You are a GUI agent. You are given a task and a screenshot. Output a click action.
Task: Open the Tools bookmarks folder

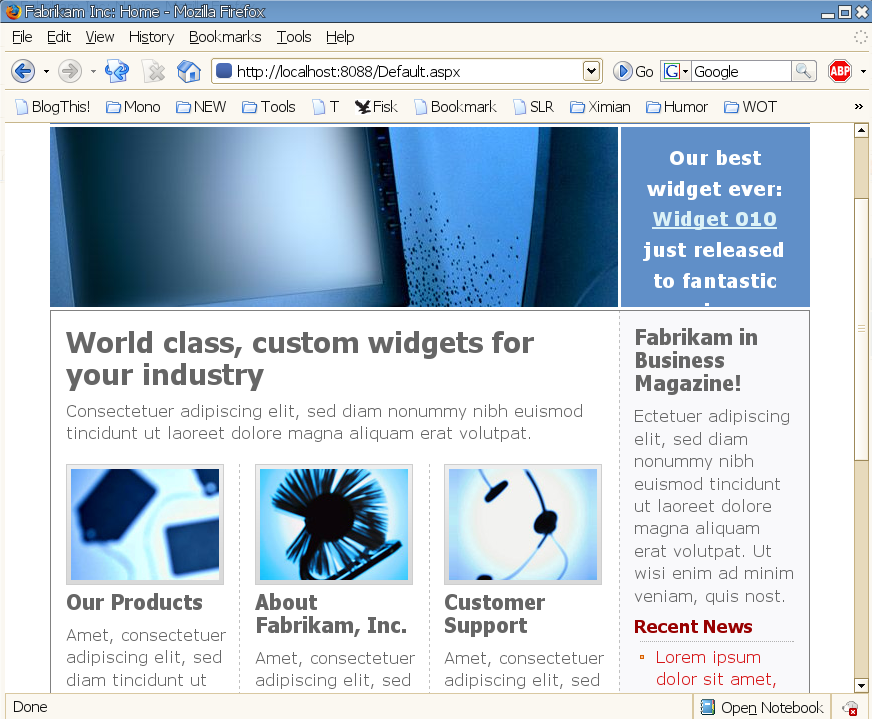tap(269, 107)
